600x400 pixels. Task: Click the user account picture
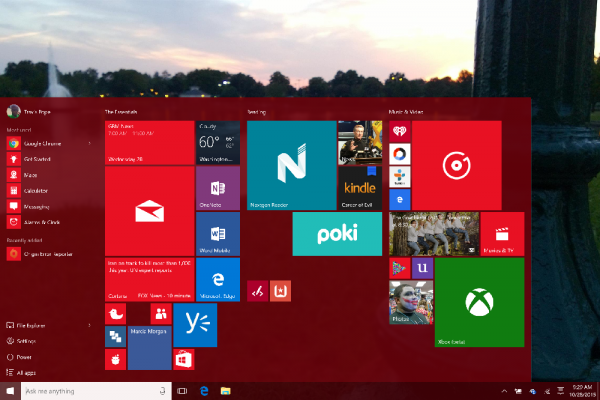click(13, 111)
